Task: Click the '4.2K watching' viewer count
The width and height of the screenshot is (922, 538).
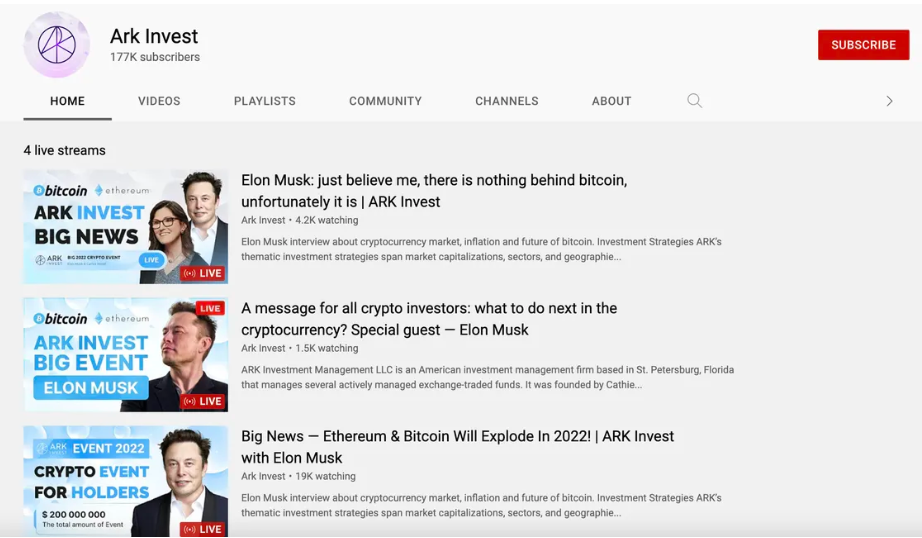Action: 326,220
